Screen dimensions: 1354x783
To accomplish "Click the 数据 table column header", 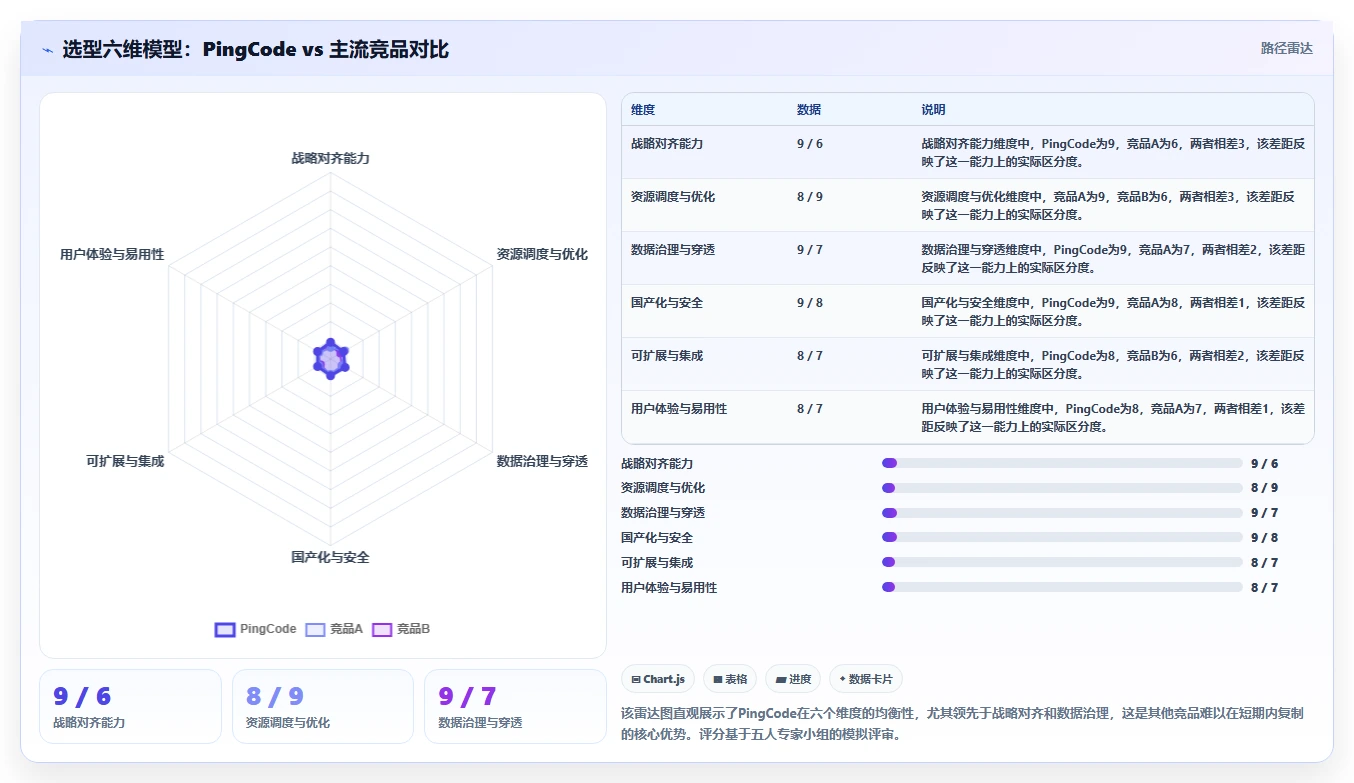I will coord(809,110).
